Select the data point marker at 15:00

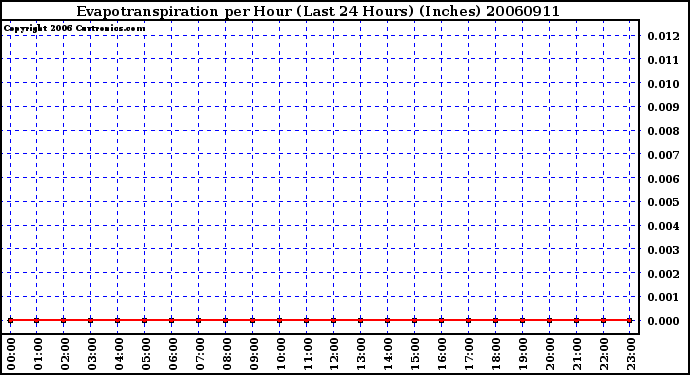pos(415,320)
